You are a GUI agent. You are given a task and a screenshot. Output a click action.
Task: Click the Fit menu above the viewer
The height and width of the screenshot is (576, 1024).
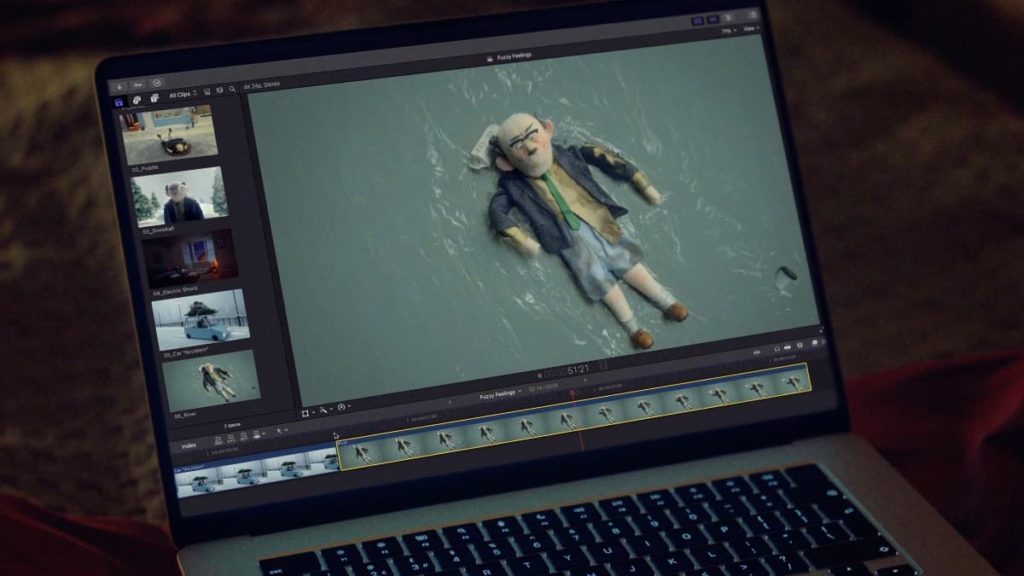point(727,31)
